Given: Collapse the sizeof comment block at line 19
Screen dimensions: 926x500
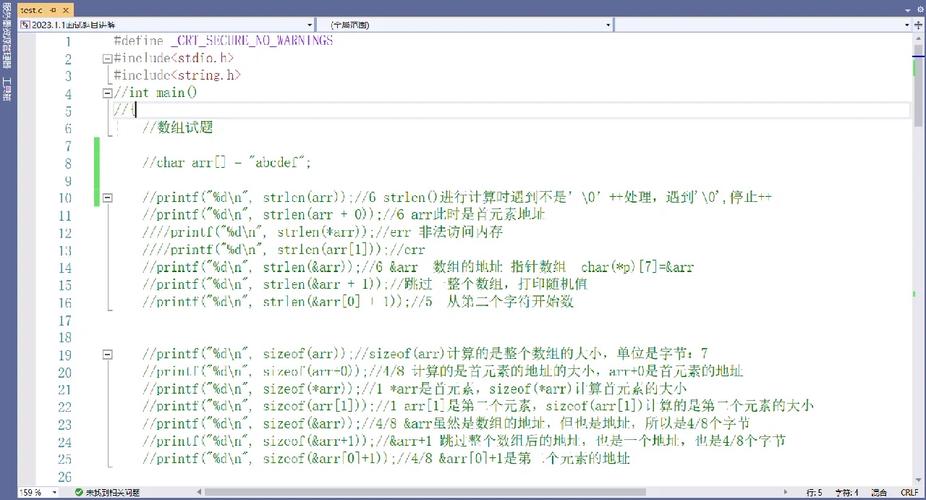Looking at the screenshot, I should pyautogui.click(x=106, y=354).
